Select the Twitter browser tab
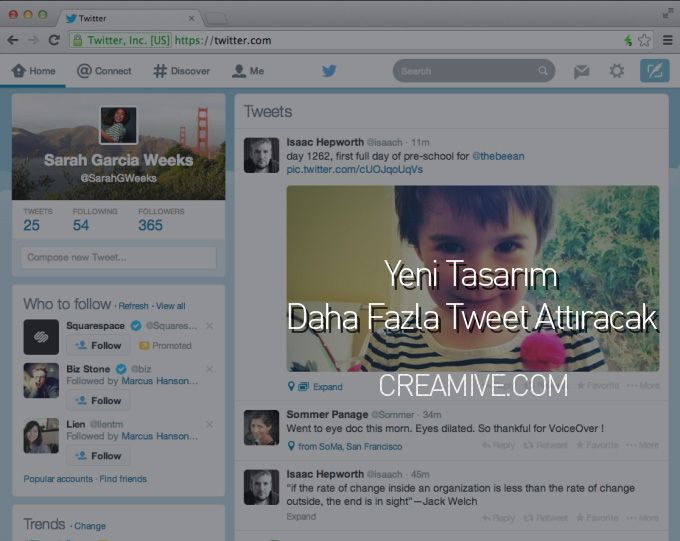The width and height of the screenshot is (680, 541). [128, 18]
